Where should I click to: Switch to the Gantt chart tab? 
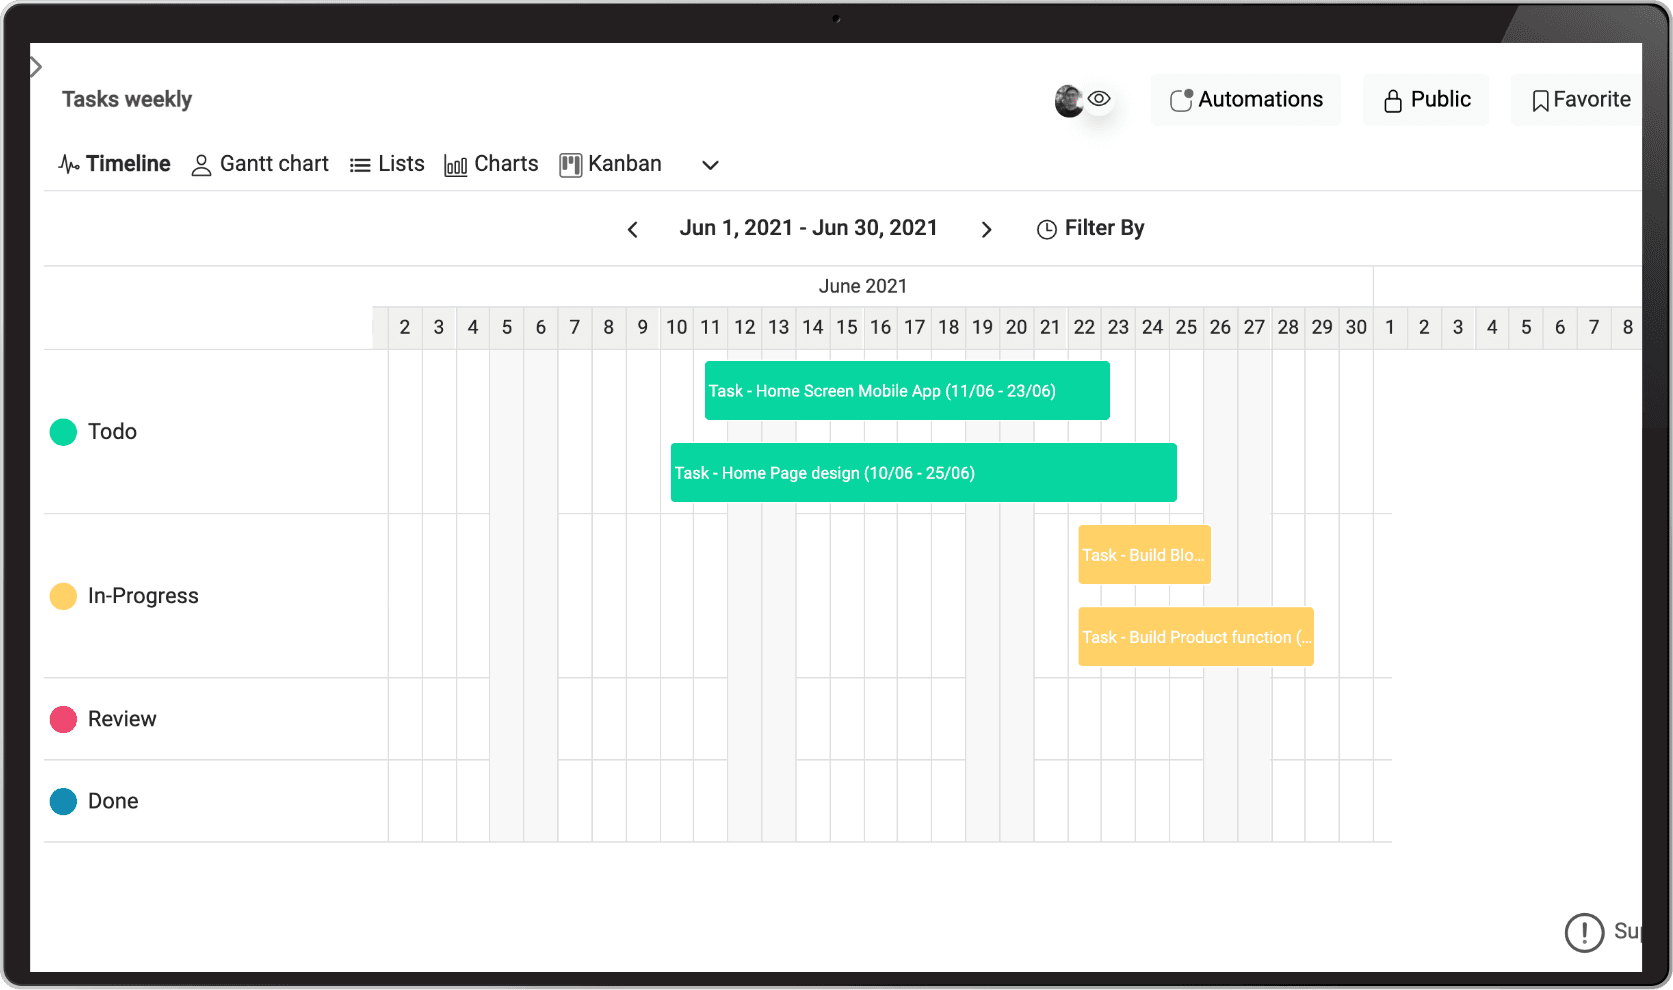pos(273,164)
